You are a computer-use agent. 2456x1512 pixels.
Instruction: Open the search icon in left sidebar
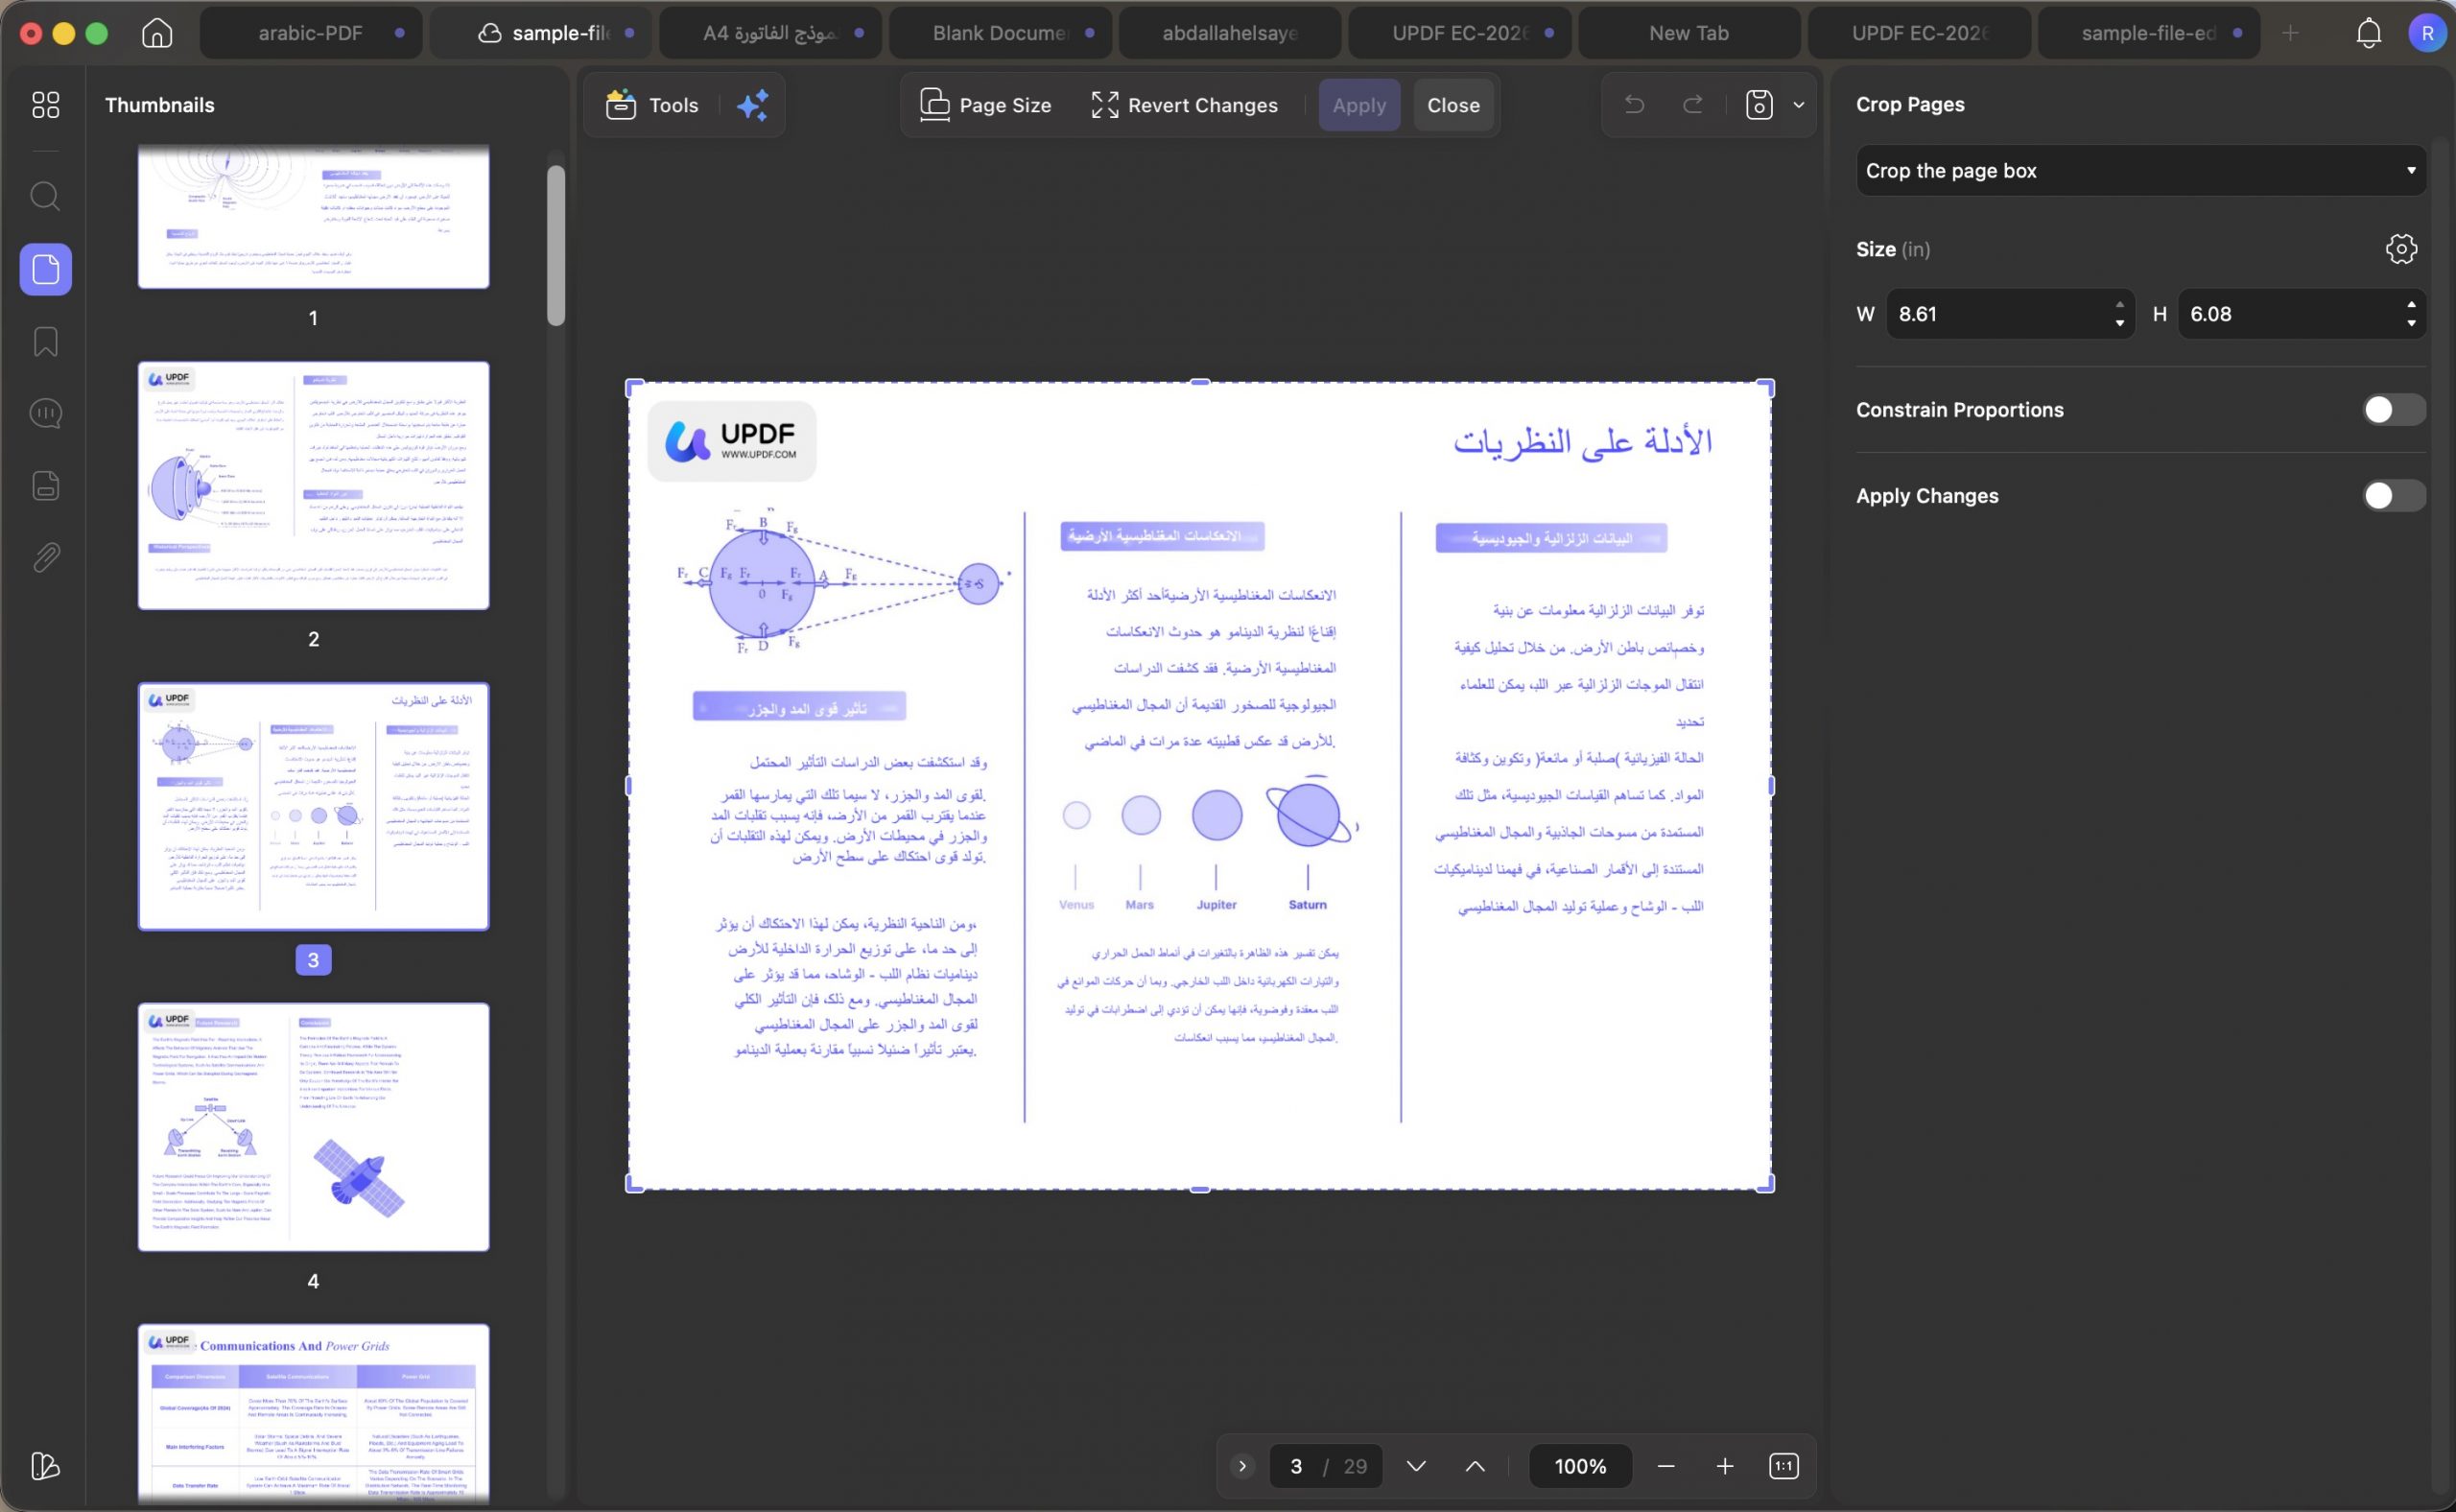coord(45,196)
